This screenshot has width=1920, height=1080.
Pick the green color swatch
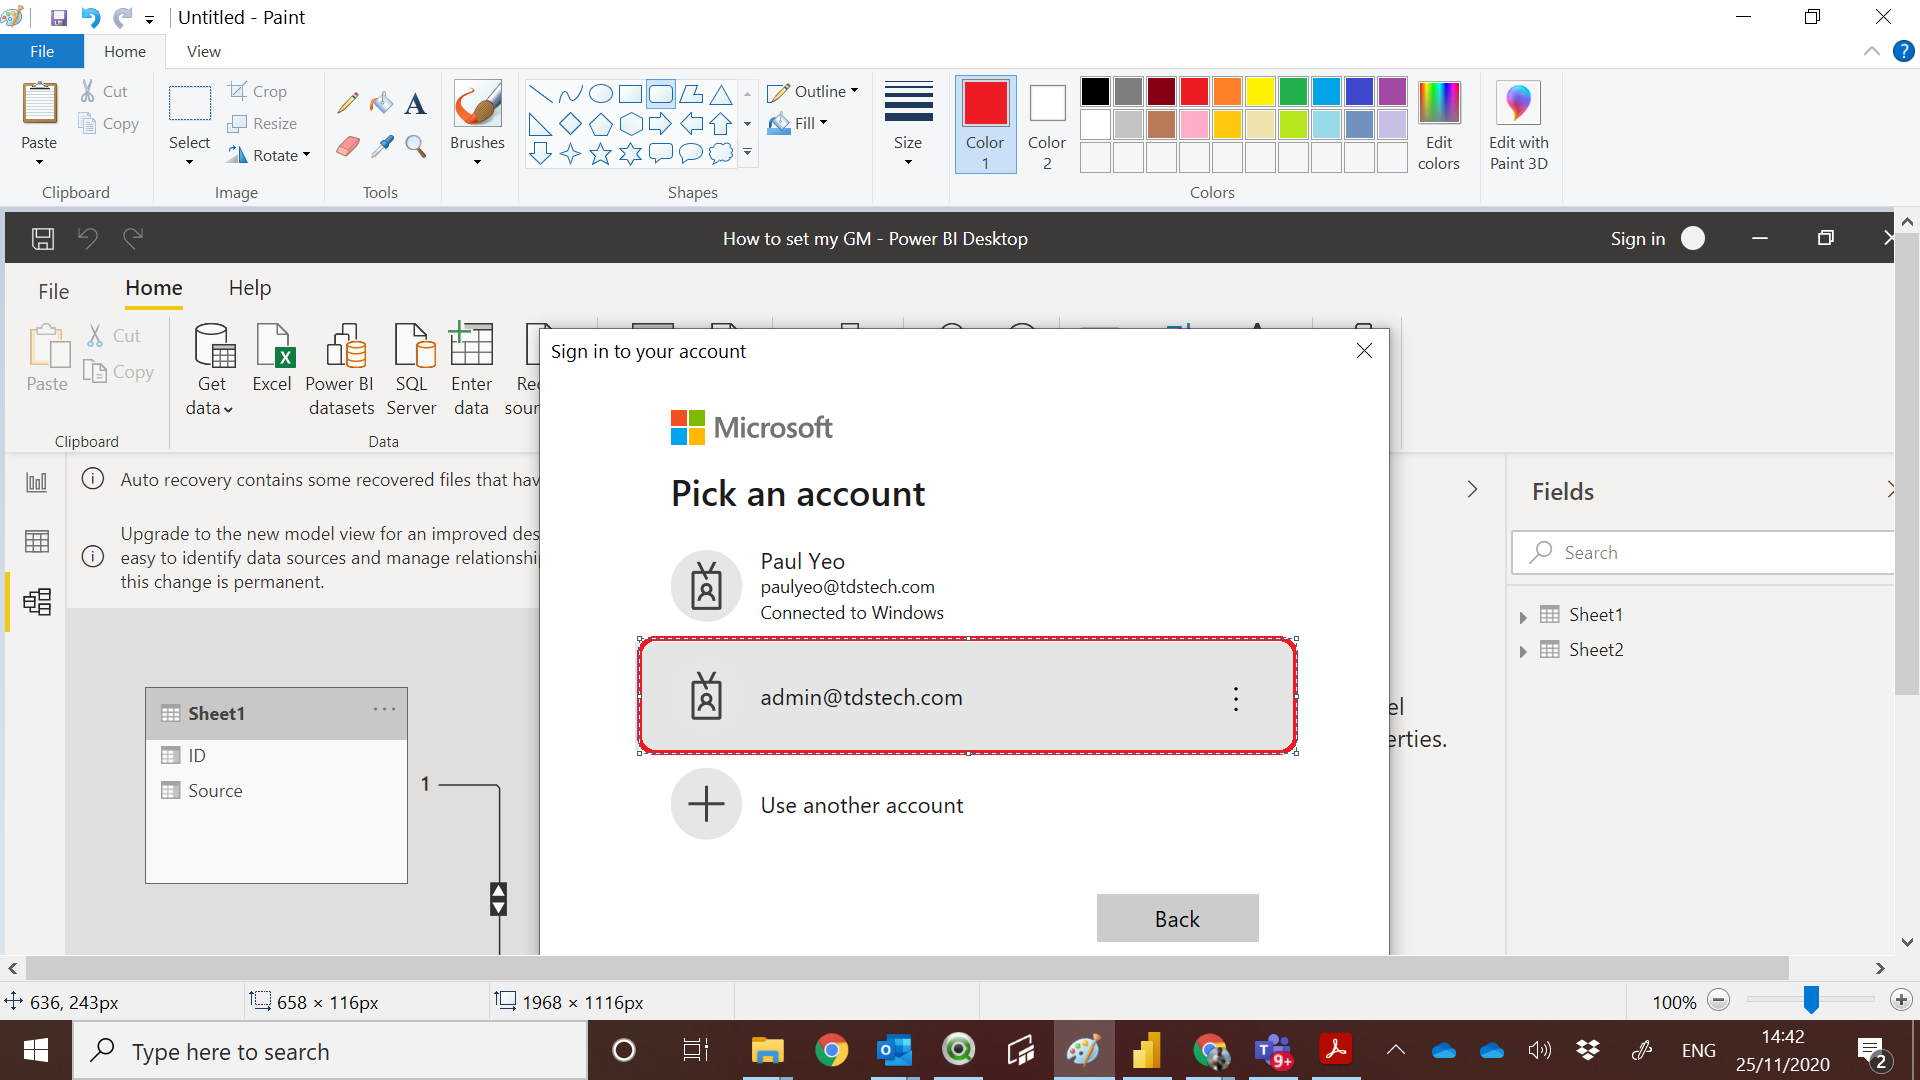pyautogui.click(x=1293, y=91)
